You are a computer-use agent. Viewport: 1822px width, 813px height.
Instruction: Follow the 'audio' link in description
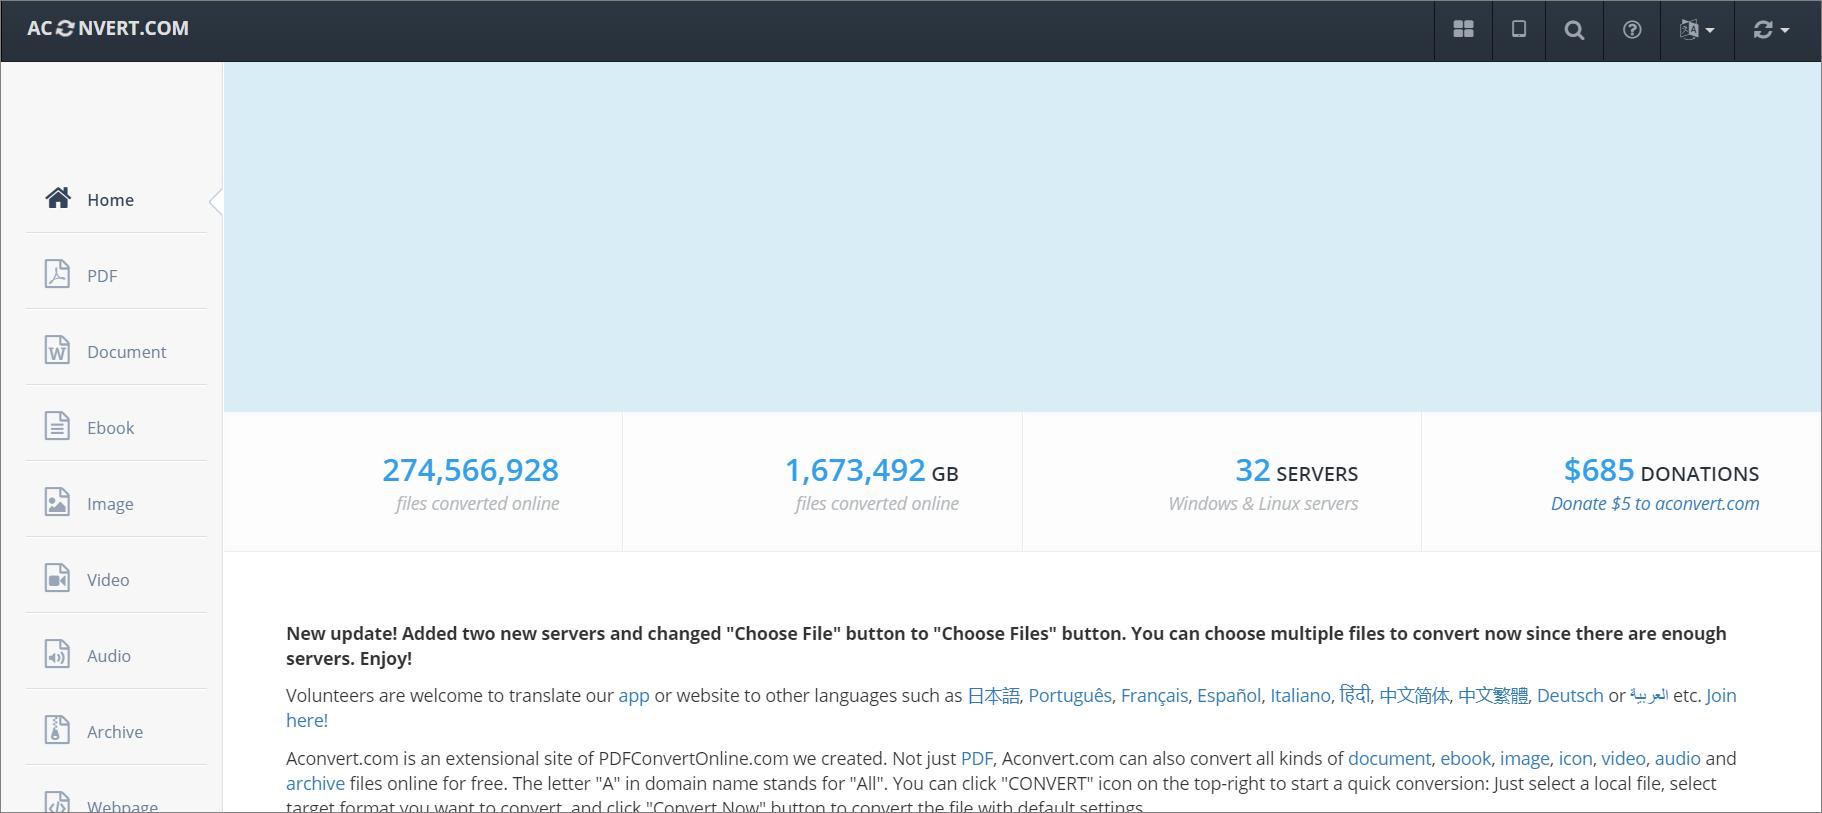click(x=1678, y=759)
